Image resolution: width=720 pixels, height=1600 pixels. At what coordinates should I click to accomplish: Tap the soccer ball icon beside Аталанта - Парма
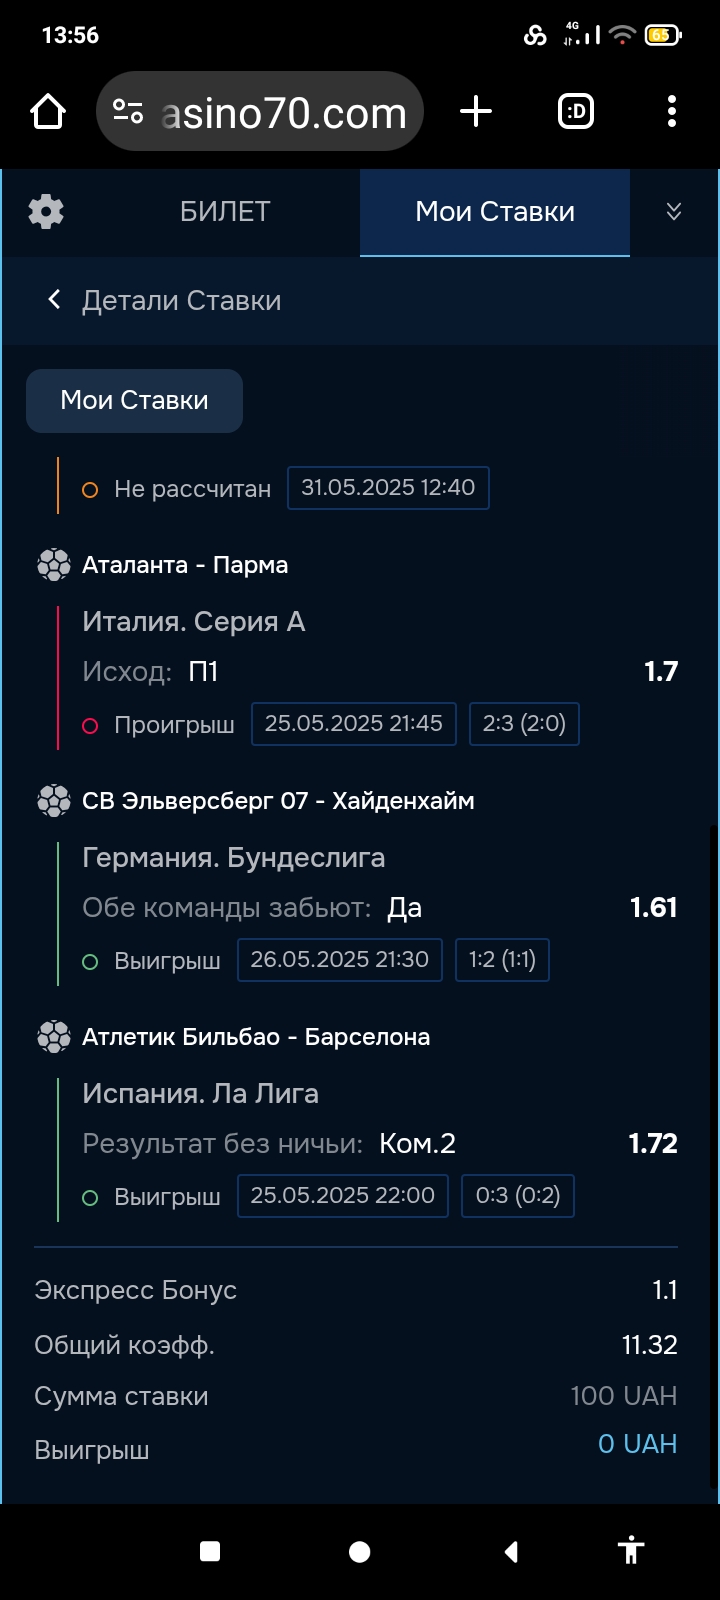pyautogui.click(x=53, y=565)
